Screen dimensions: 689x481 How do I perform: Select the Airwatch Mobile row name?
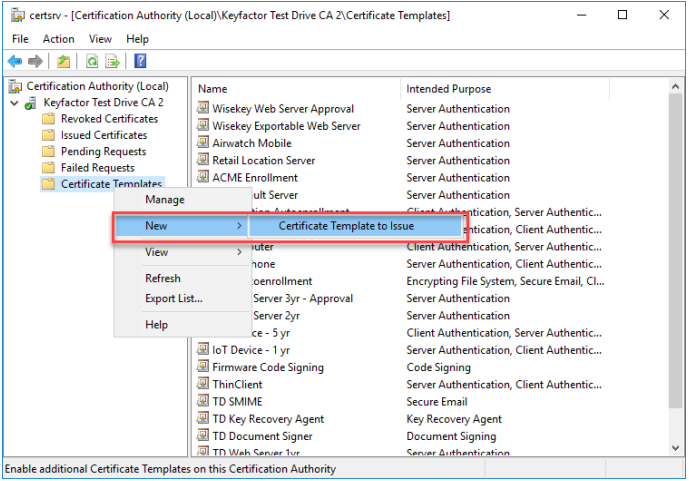[x=252, y=143]
